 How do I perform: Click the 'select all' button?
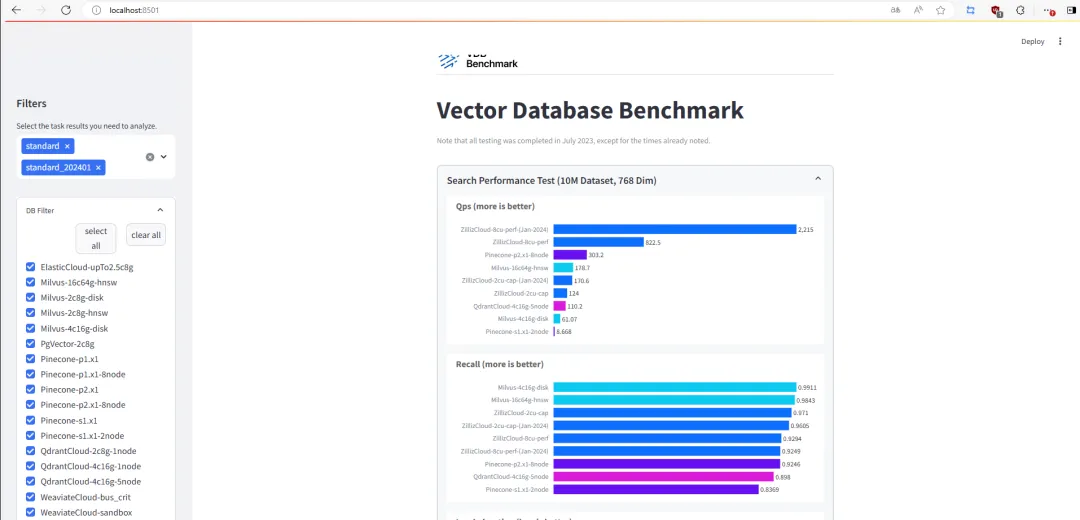point(96,238)
